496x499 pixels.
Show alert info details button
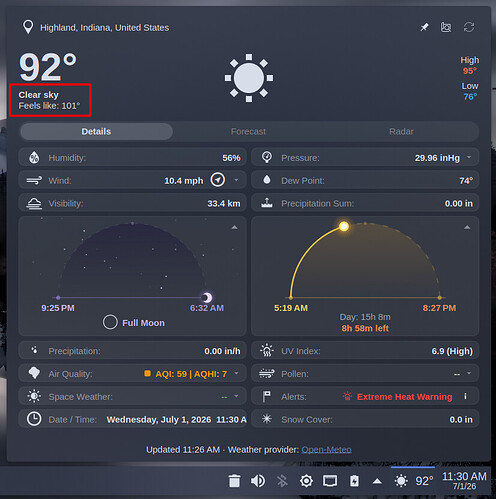click(x=465, y=396)
